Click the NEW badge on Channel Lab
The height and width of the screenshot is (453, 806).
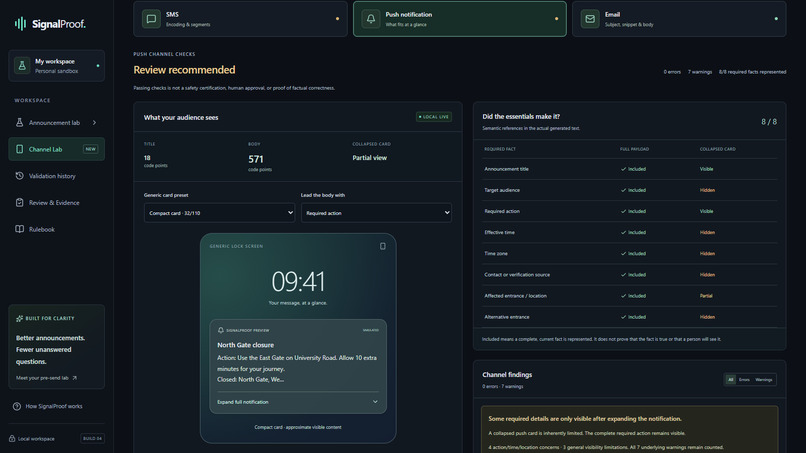point(90,149)
